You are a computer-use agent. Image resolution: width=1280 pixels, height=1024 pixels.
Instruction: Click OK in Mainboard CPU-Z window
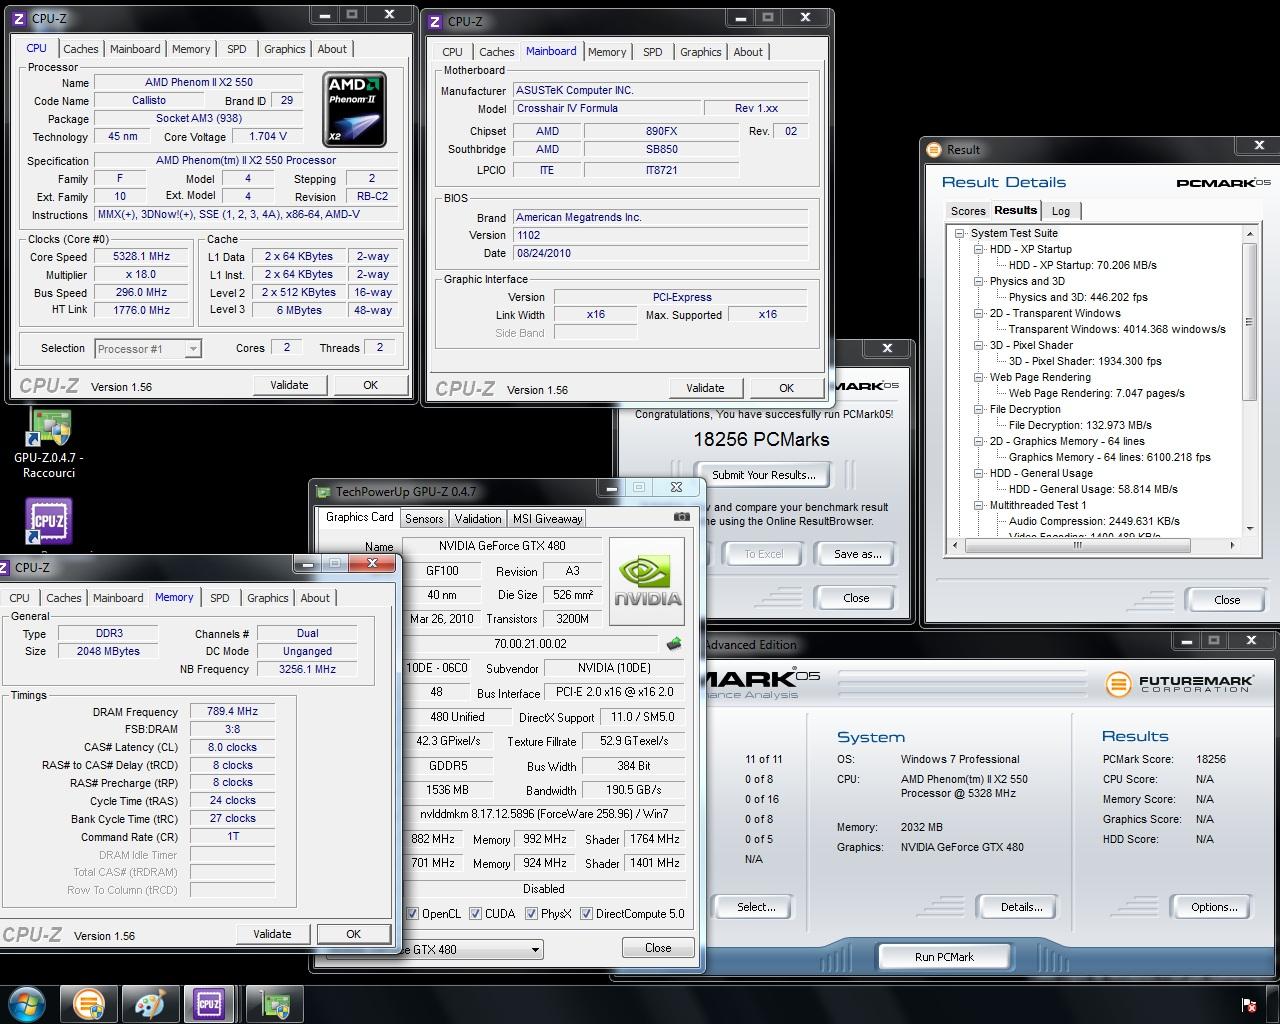coord(786,388)
